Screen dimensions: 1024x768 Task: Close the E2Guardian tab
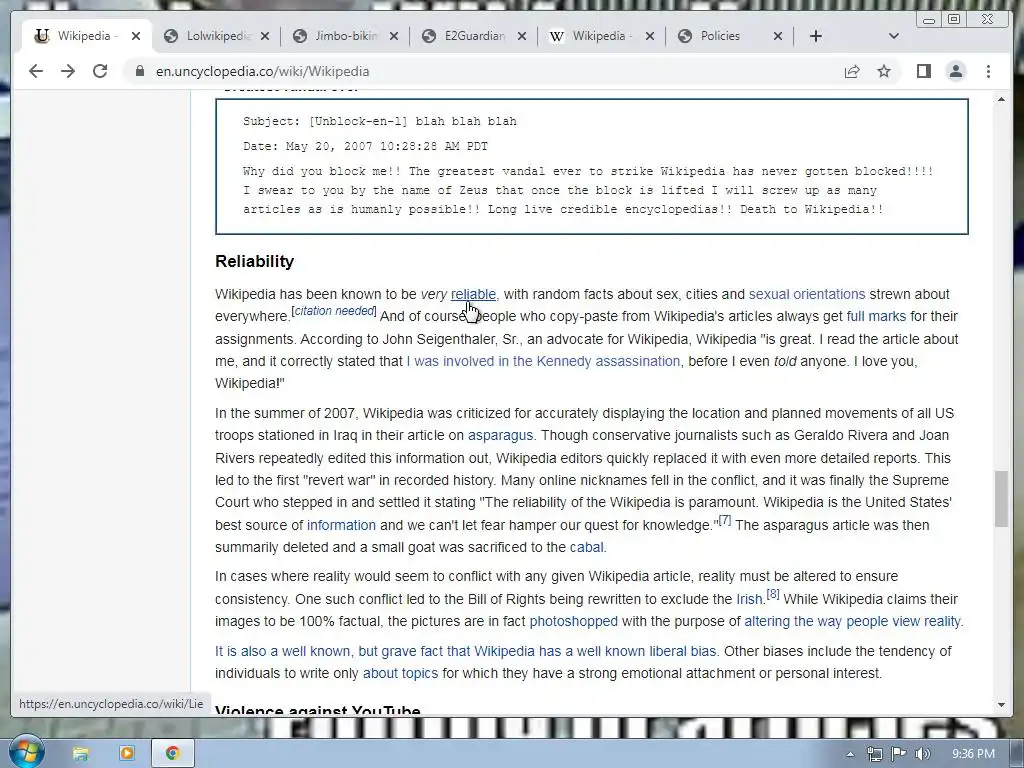[522, 37]
